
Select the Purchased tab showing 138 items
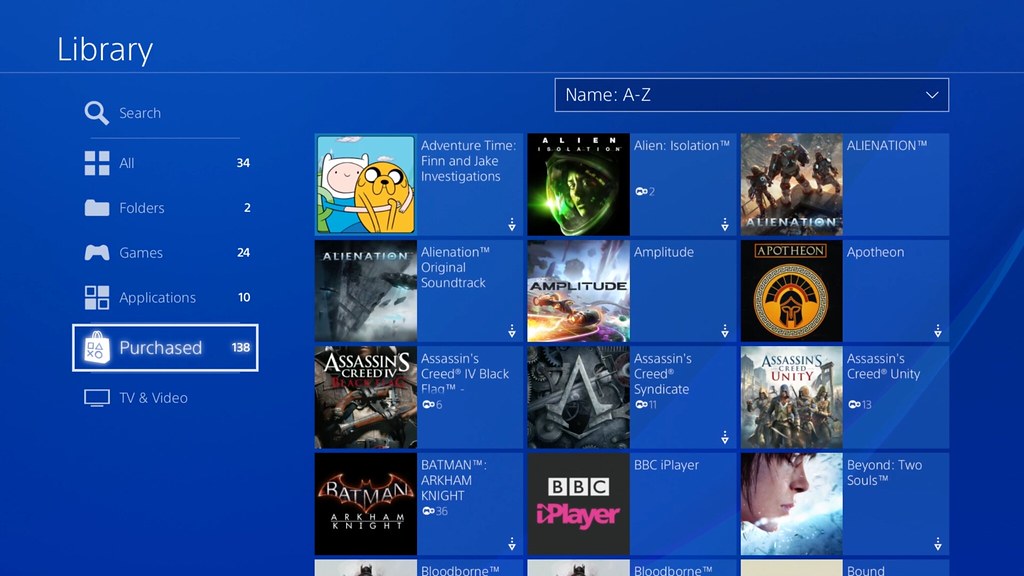165,347
